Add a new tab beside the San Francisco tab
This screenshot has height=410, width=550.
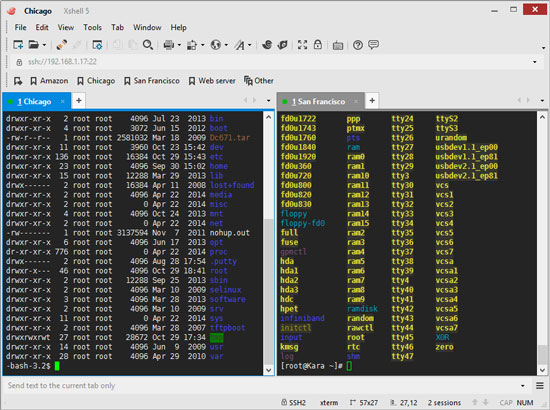[x=372, y=101]
